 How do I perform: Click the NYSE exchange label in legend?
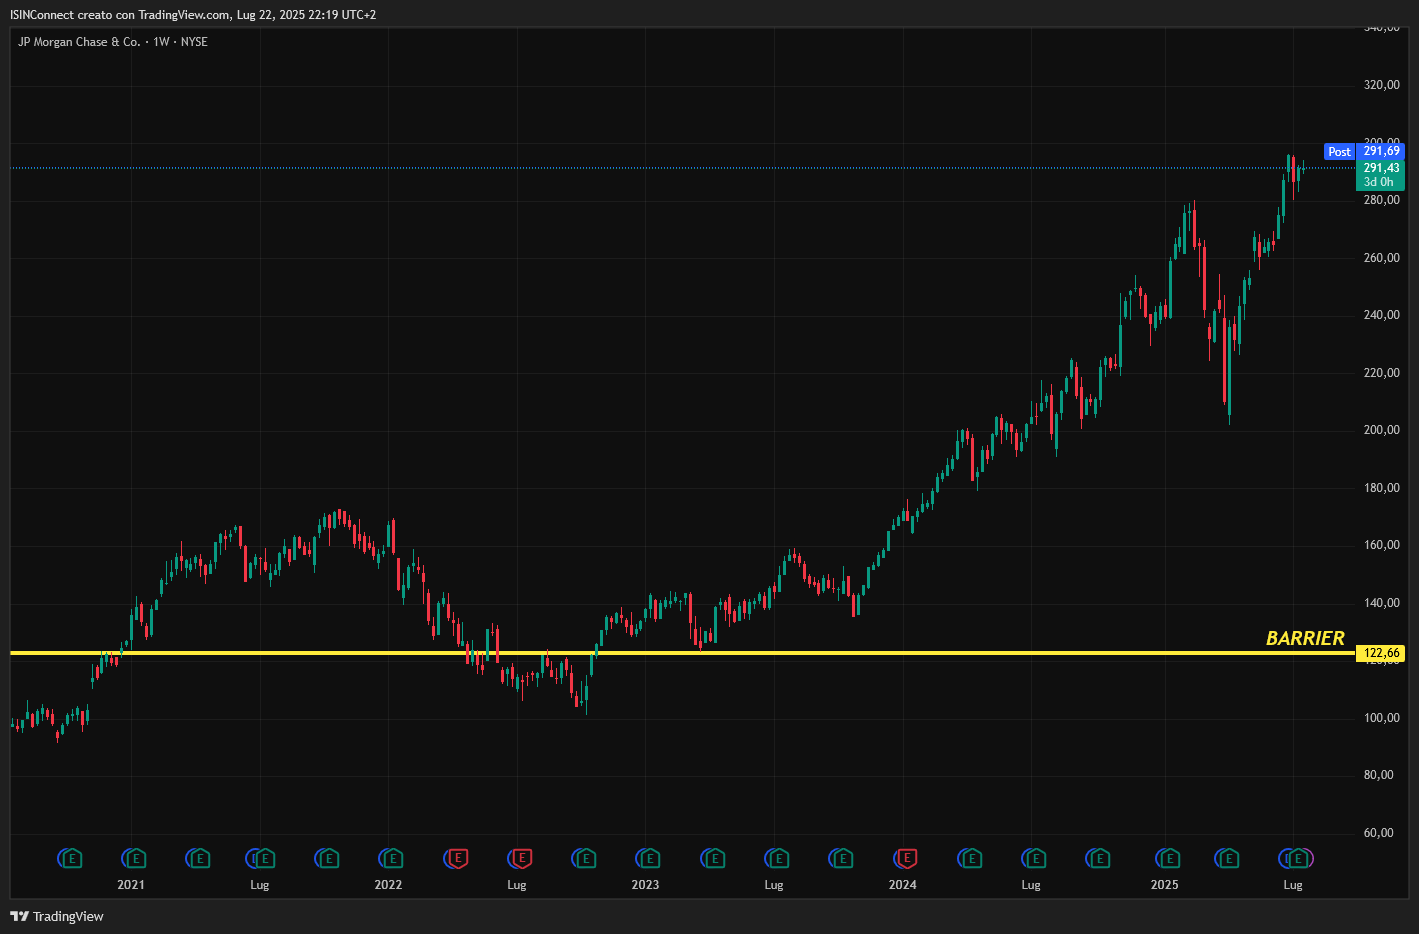tap(194, 42)
